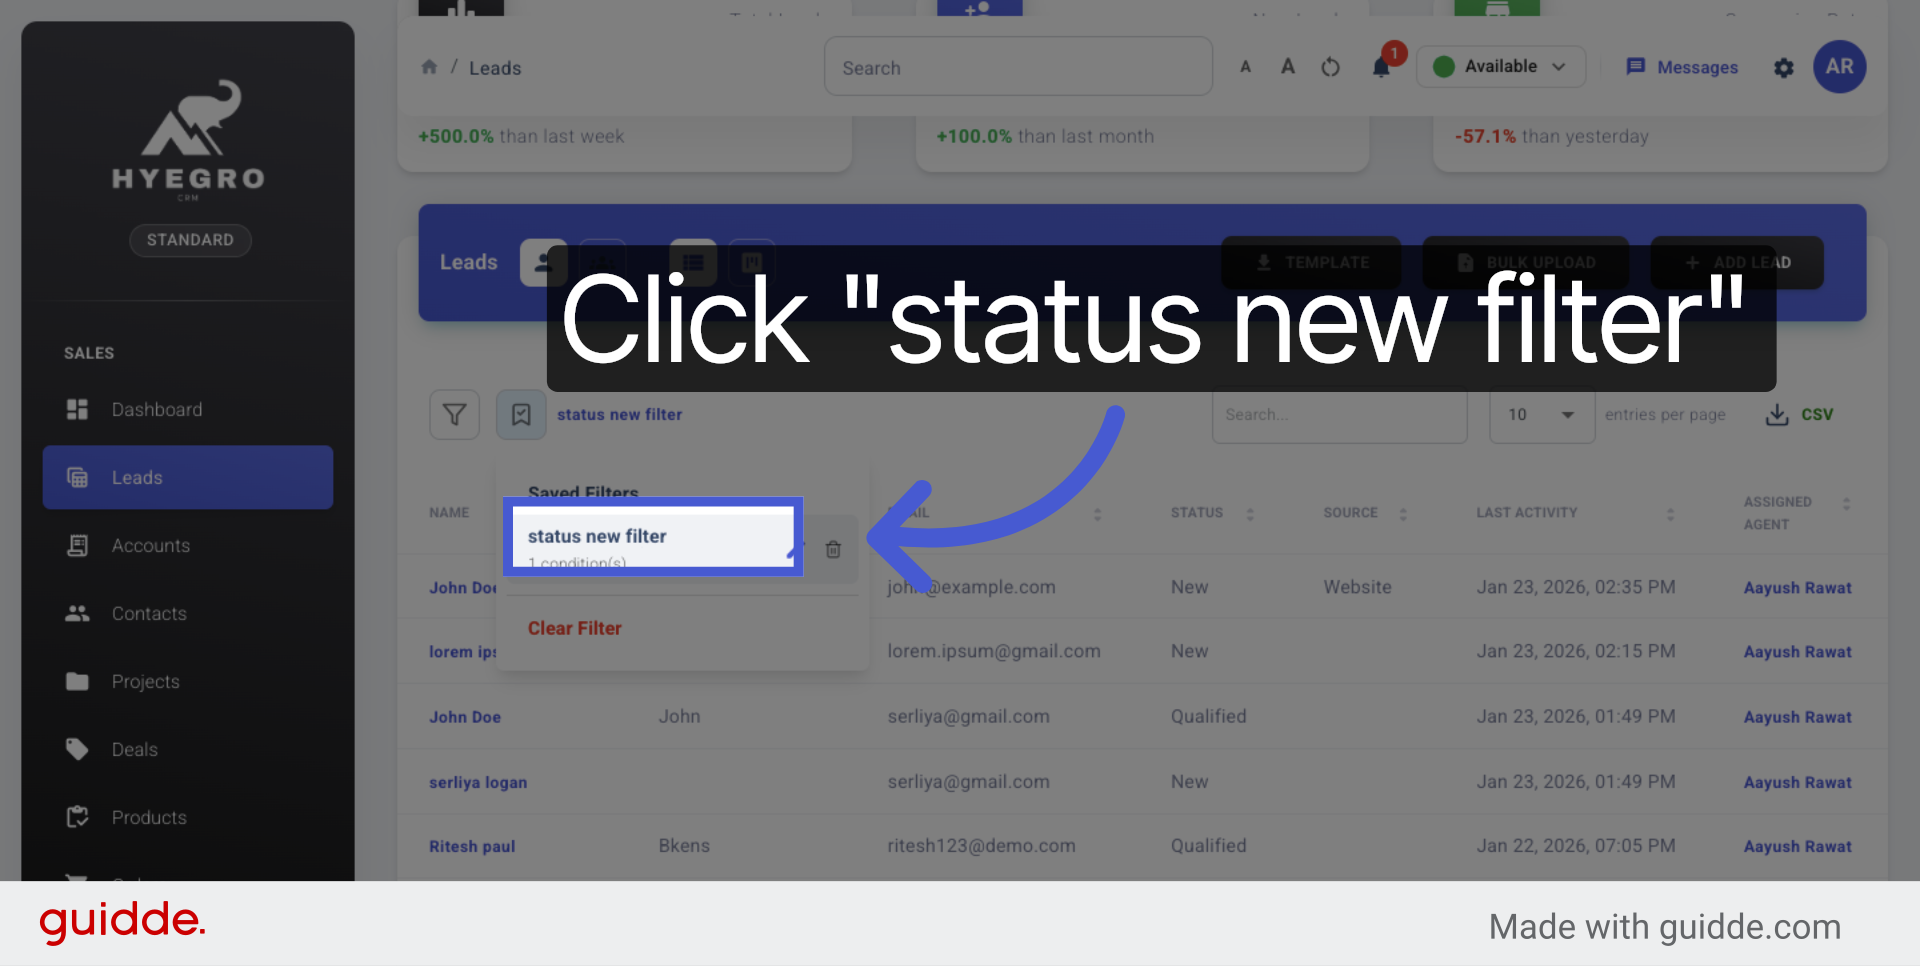Open the entries per page dropdown
The width and height of the screenshot is (1920, 966).
pos(1542,414)
